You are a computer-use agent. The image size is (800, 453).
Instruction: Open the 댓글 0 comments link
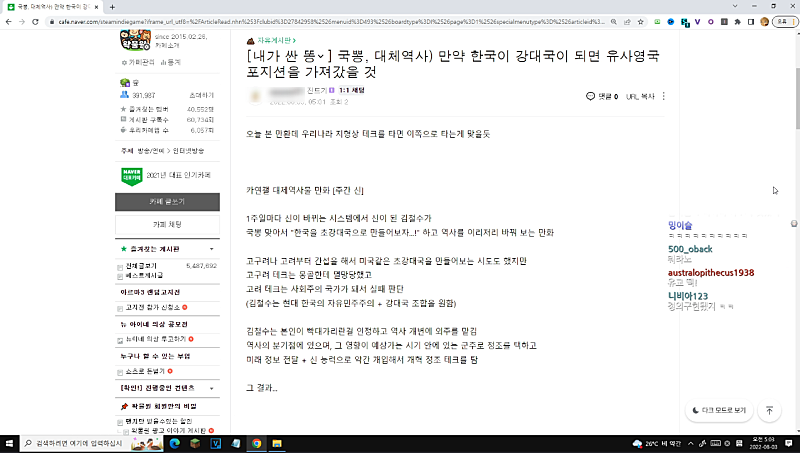pyautogui.click(x=603, y=96)
